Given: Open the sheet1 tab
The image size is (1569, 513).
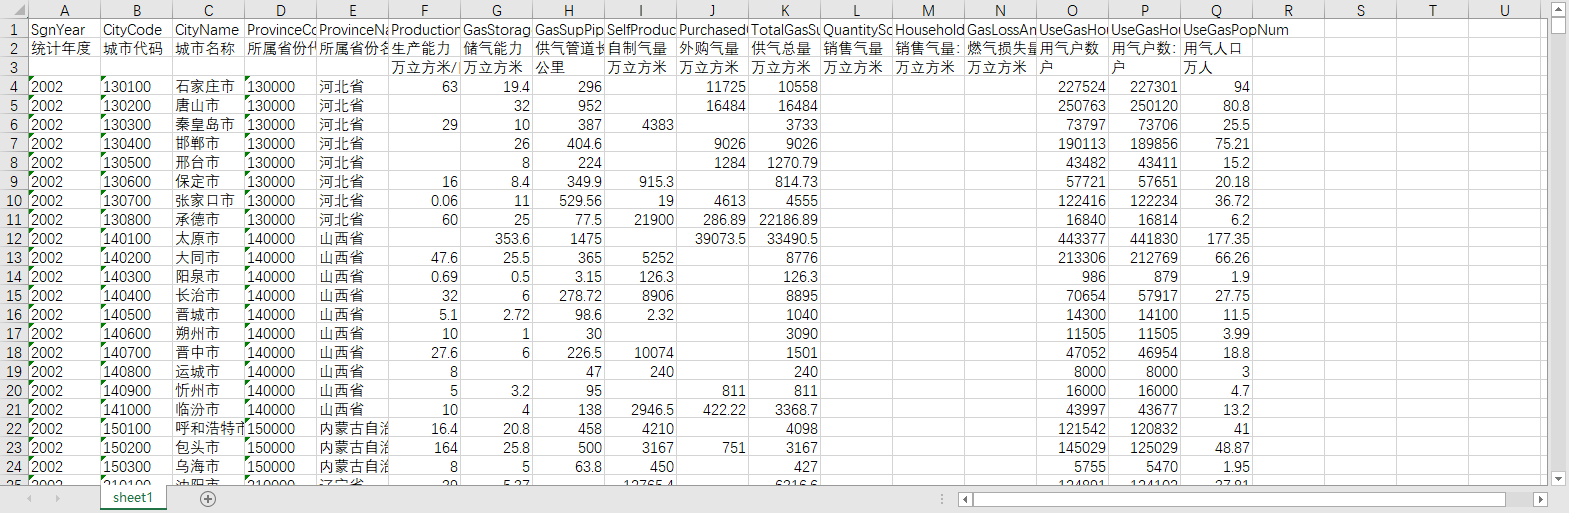Looking at the screenshot, I should coord(133,498).
